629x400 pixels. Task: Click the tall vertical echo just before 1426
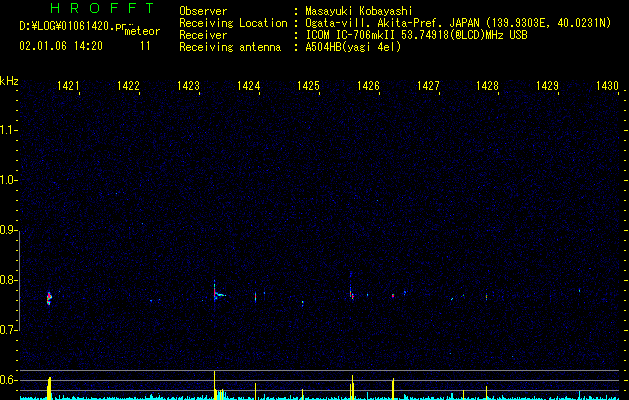pos(351,287)
